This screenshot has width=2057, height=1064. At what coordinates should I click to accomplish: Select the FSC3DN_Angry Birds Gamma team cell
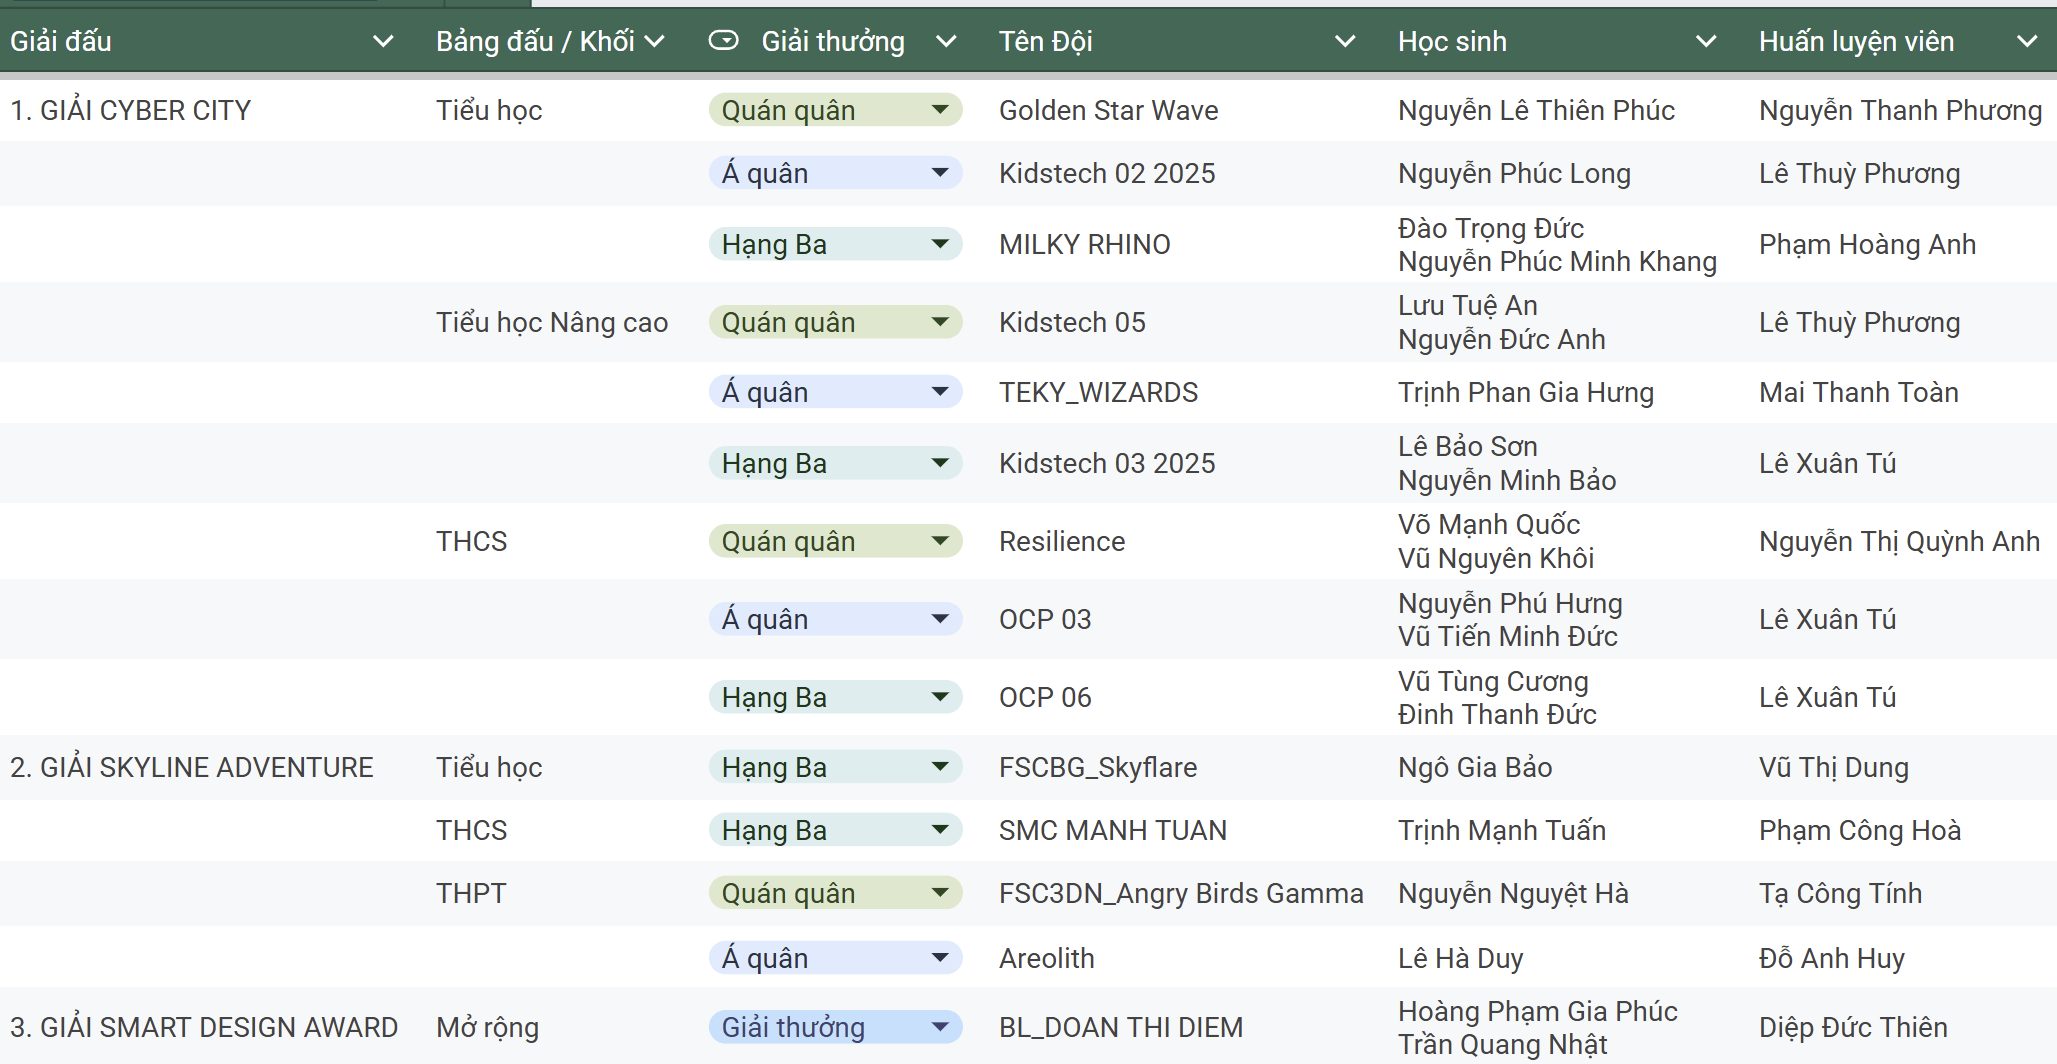point(1180,893)
